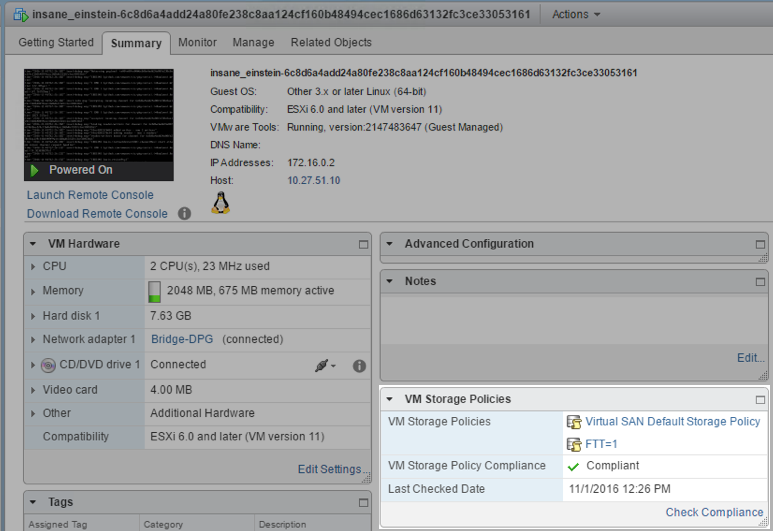
Task: Click the Linux penguin icon
Action: click(221, 203)
